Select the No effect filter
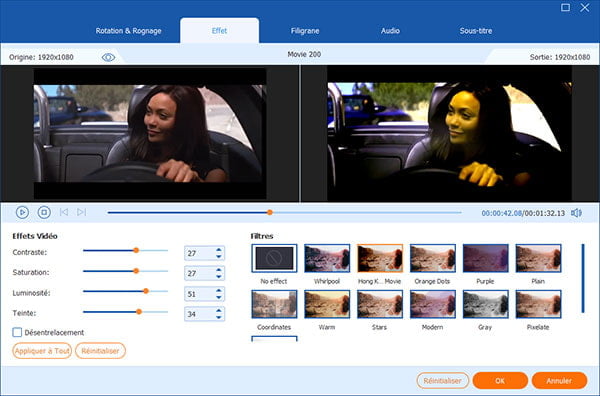 274,258
